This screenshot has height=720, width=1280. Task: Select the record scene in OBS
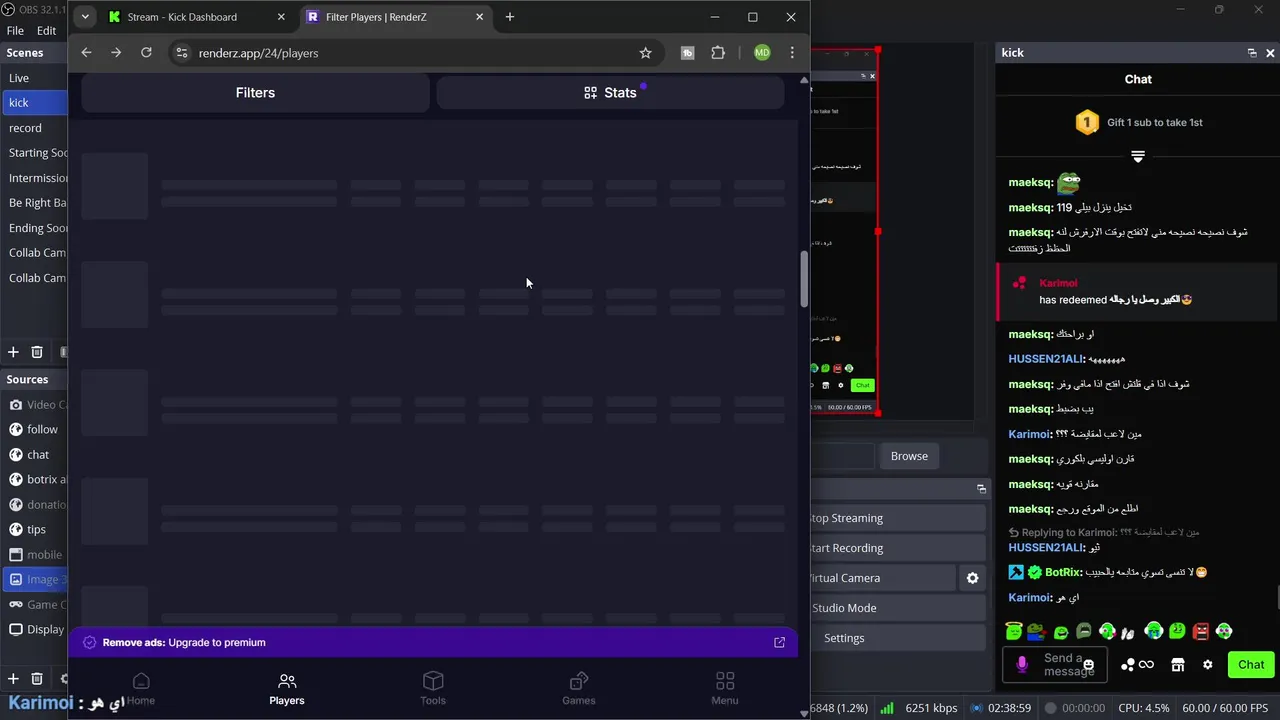[x=34, y=127]
